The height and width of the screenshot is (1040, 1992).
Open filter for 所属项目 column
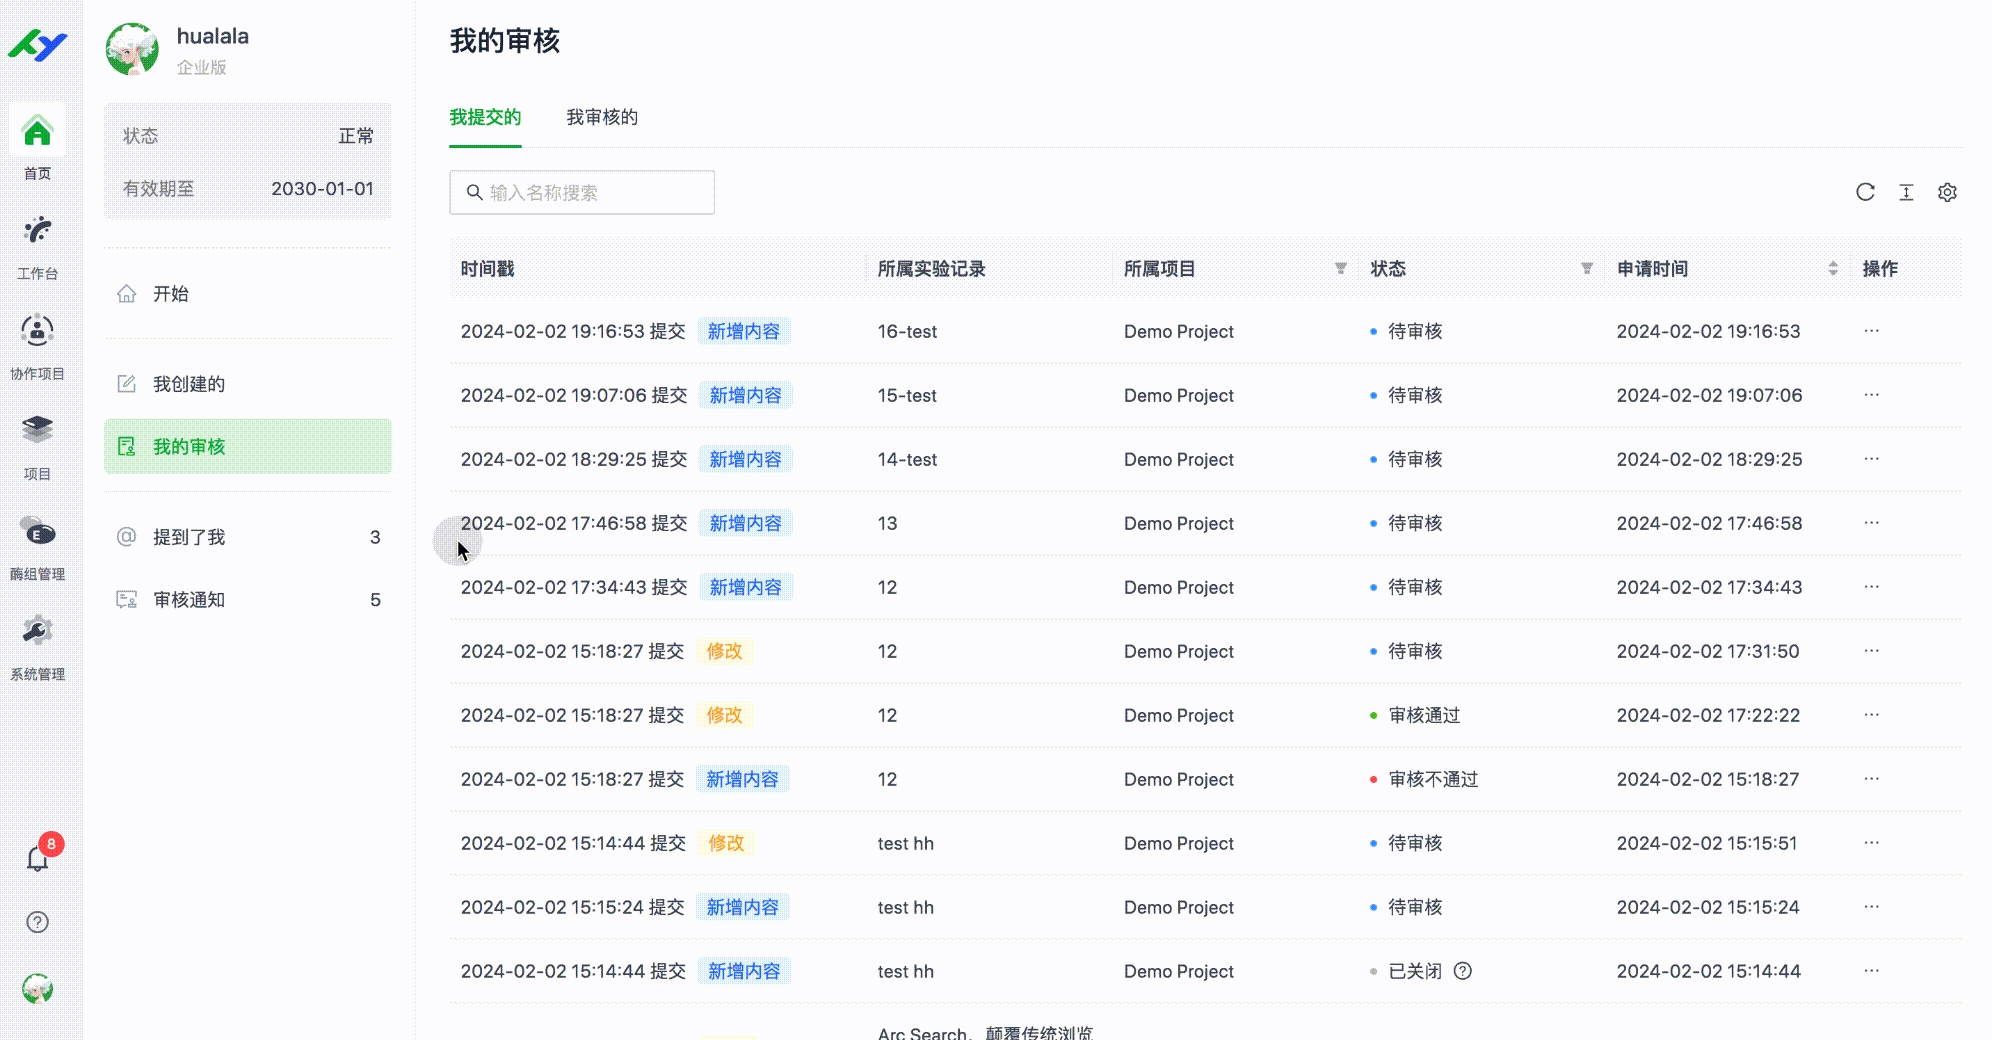click(x=1341, y=268)
